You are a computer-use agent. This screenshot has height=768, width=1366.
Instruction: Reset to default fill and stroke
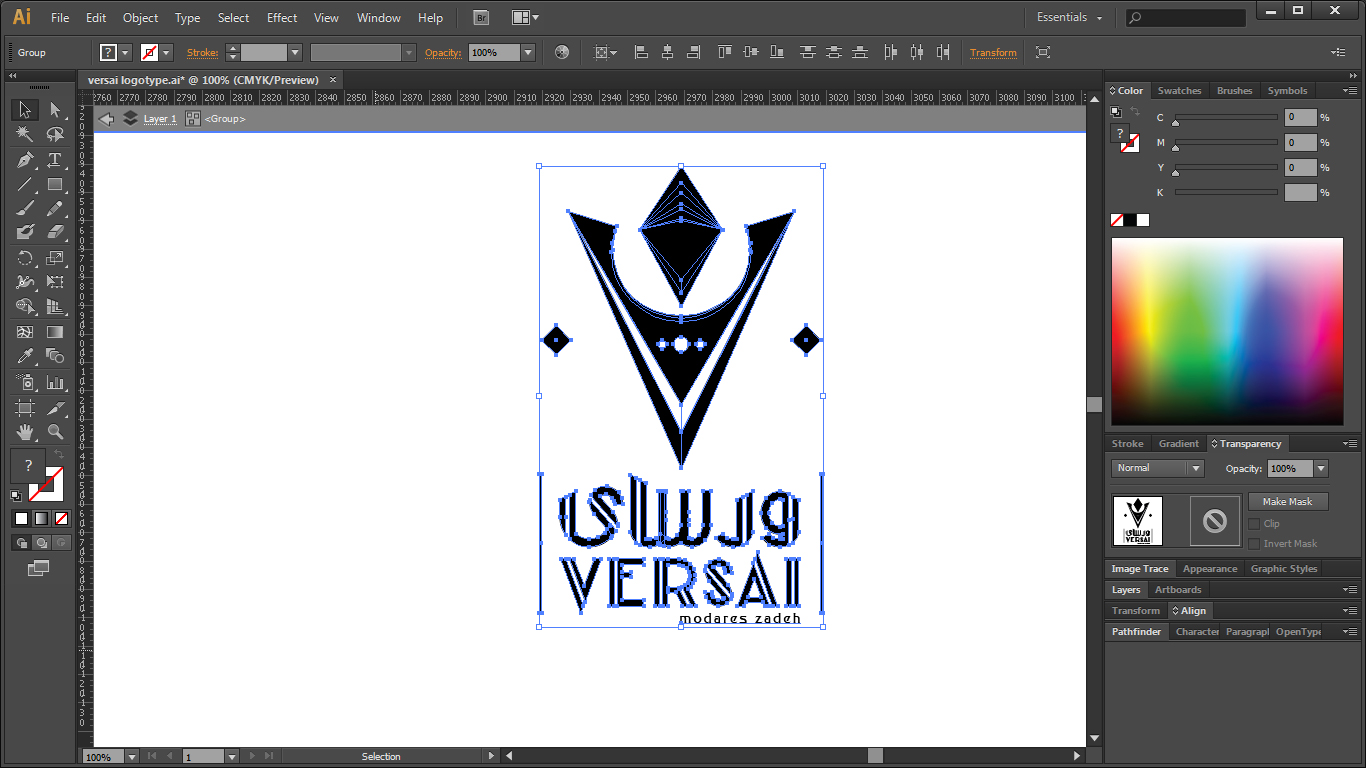point(16,495)
